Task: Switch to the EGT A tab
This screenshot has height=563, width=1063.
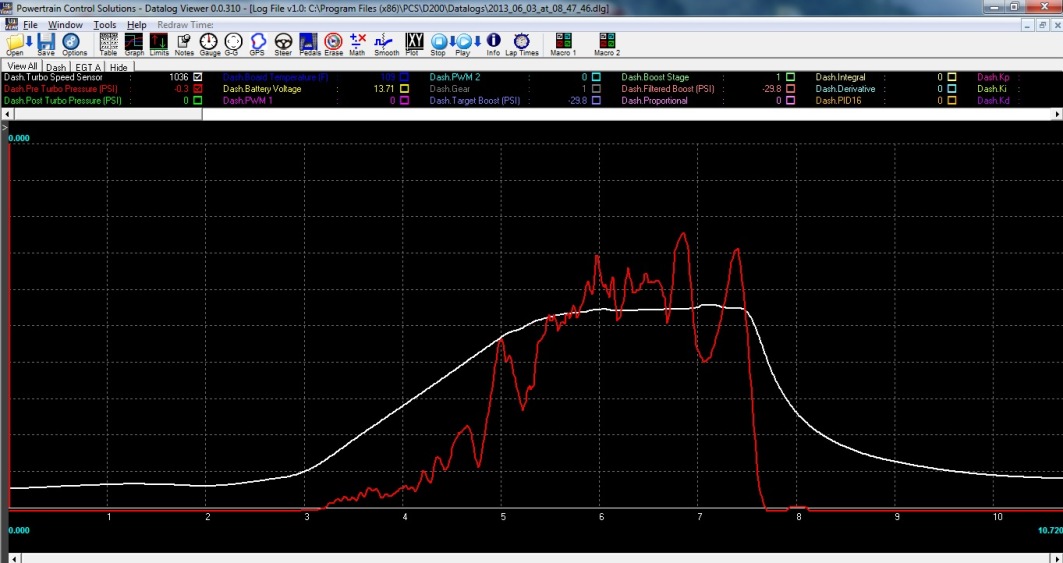Action: [87, 67]
